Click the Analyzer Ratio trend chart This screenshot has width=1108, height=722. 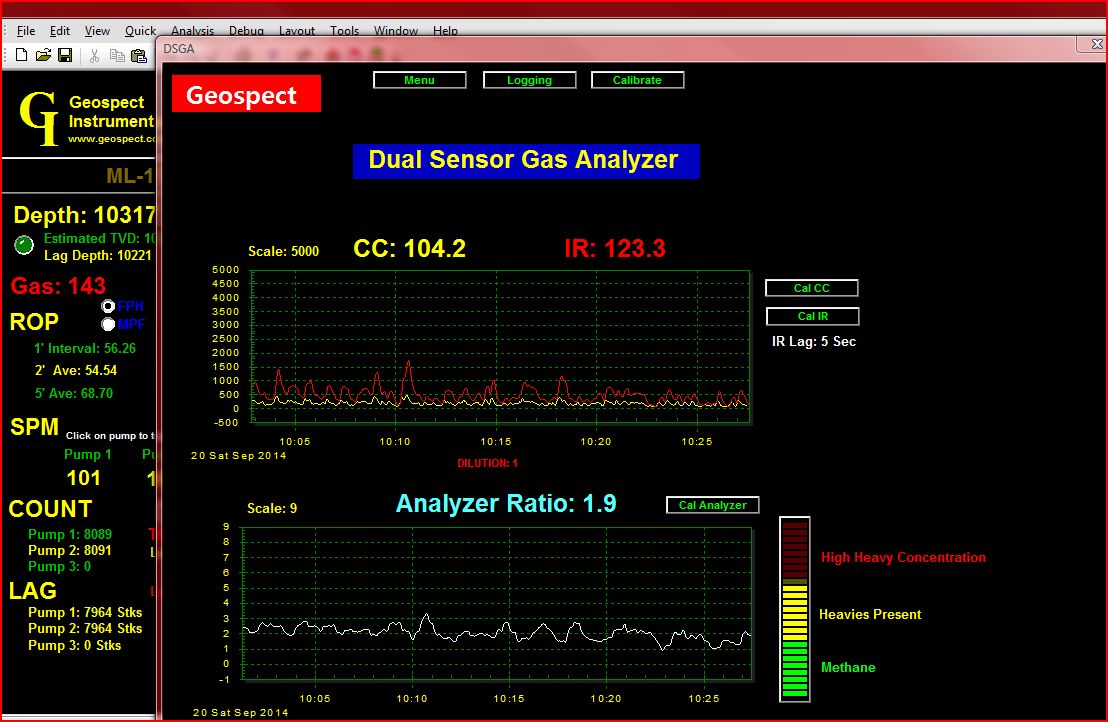(497, 603)
